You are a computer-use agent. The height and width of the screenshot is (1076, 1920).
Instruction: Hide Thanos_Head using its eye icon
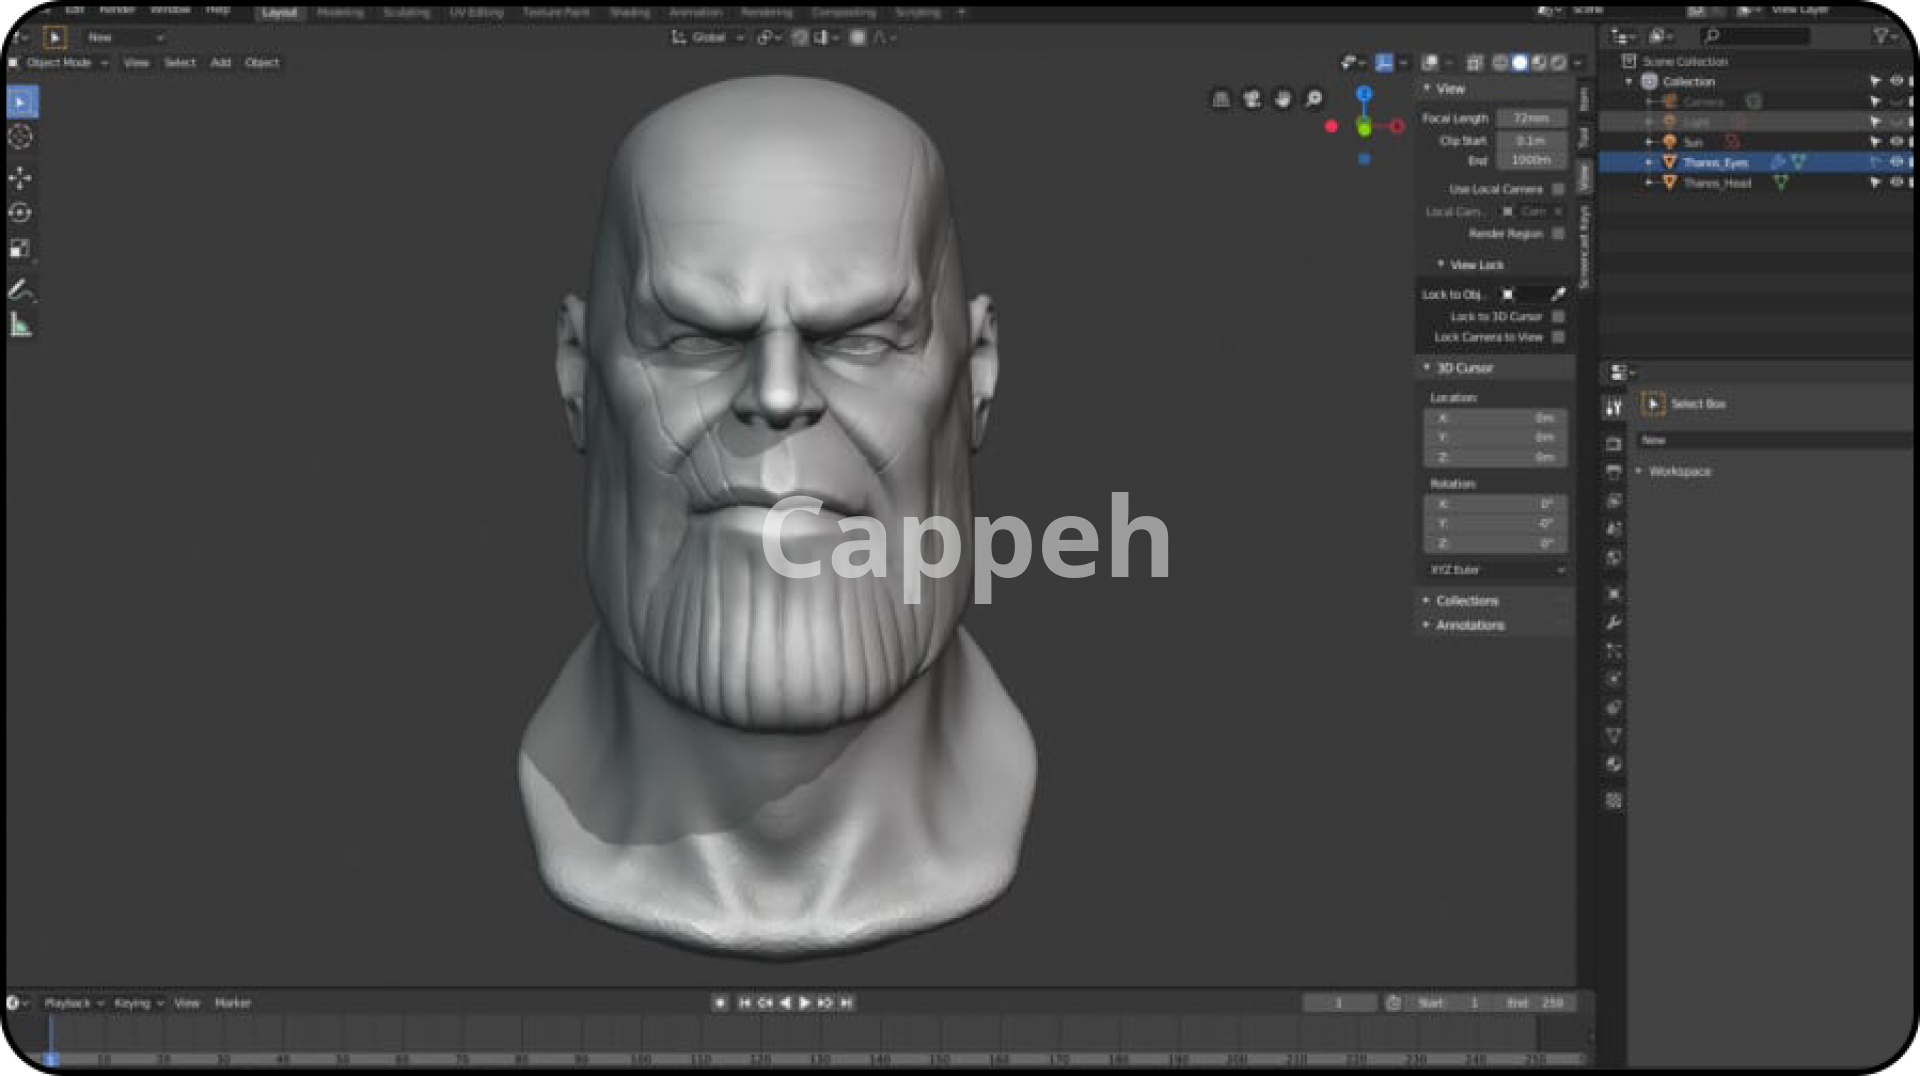[1896, 182]
